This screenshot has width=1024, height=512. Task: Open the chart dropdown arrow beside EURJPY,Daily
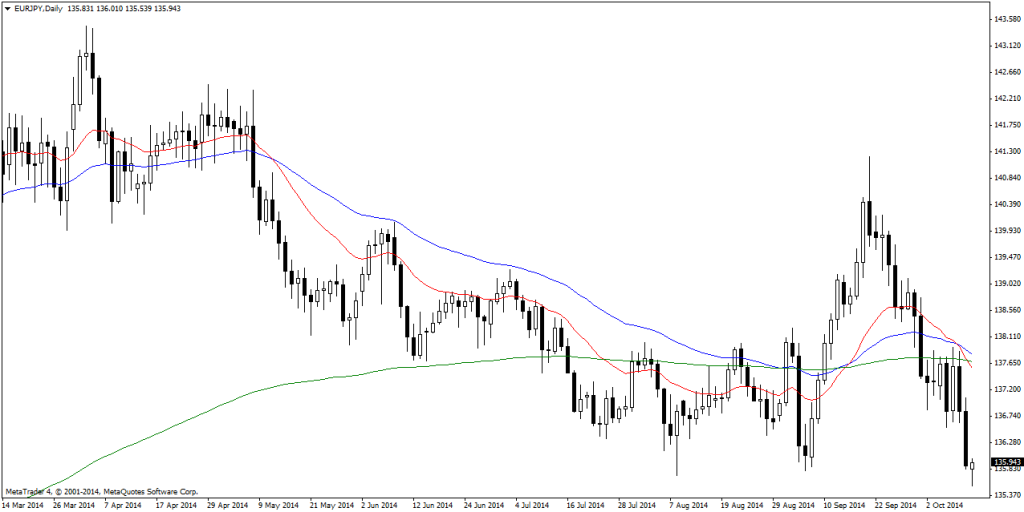(7, 7)
